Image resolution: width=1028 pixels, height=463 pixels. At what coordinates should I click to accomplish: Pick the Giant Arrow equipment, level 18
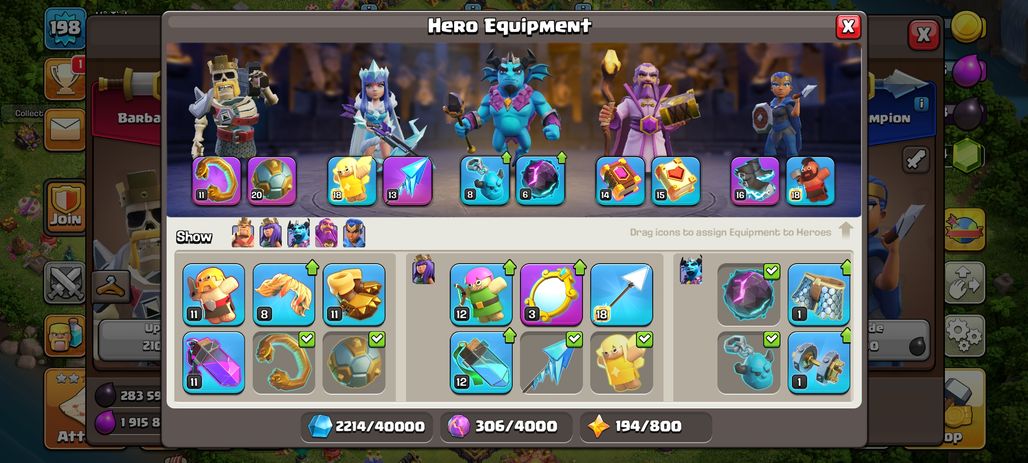coord(622,294)
